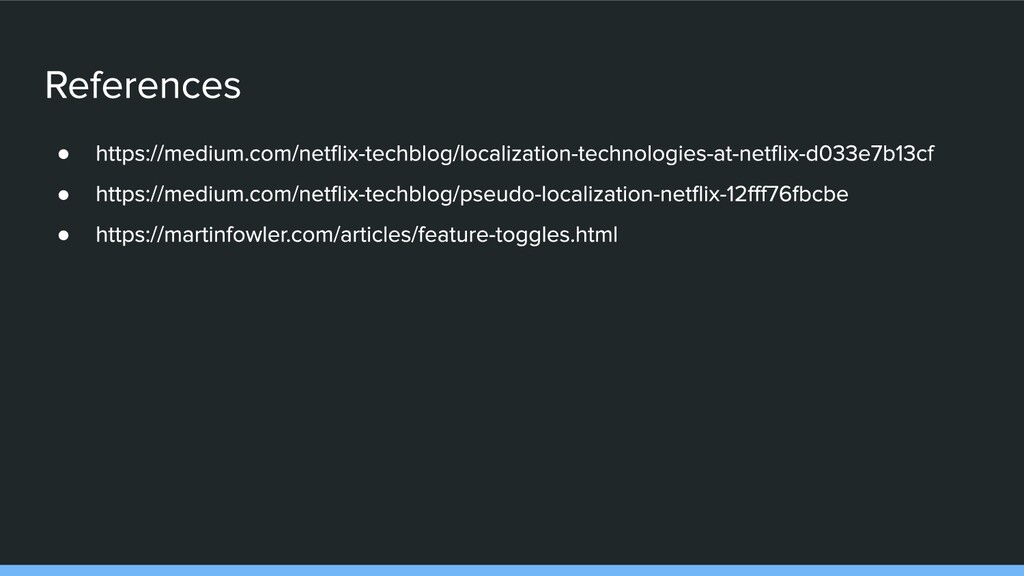This screenshot has width=1024, height=576.
Task: Click the d033e7b13cf ending of first URL
Action: [x=869, y=153]
